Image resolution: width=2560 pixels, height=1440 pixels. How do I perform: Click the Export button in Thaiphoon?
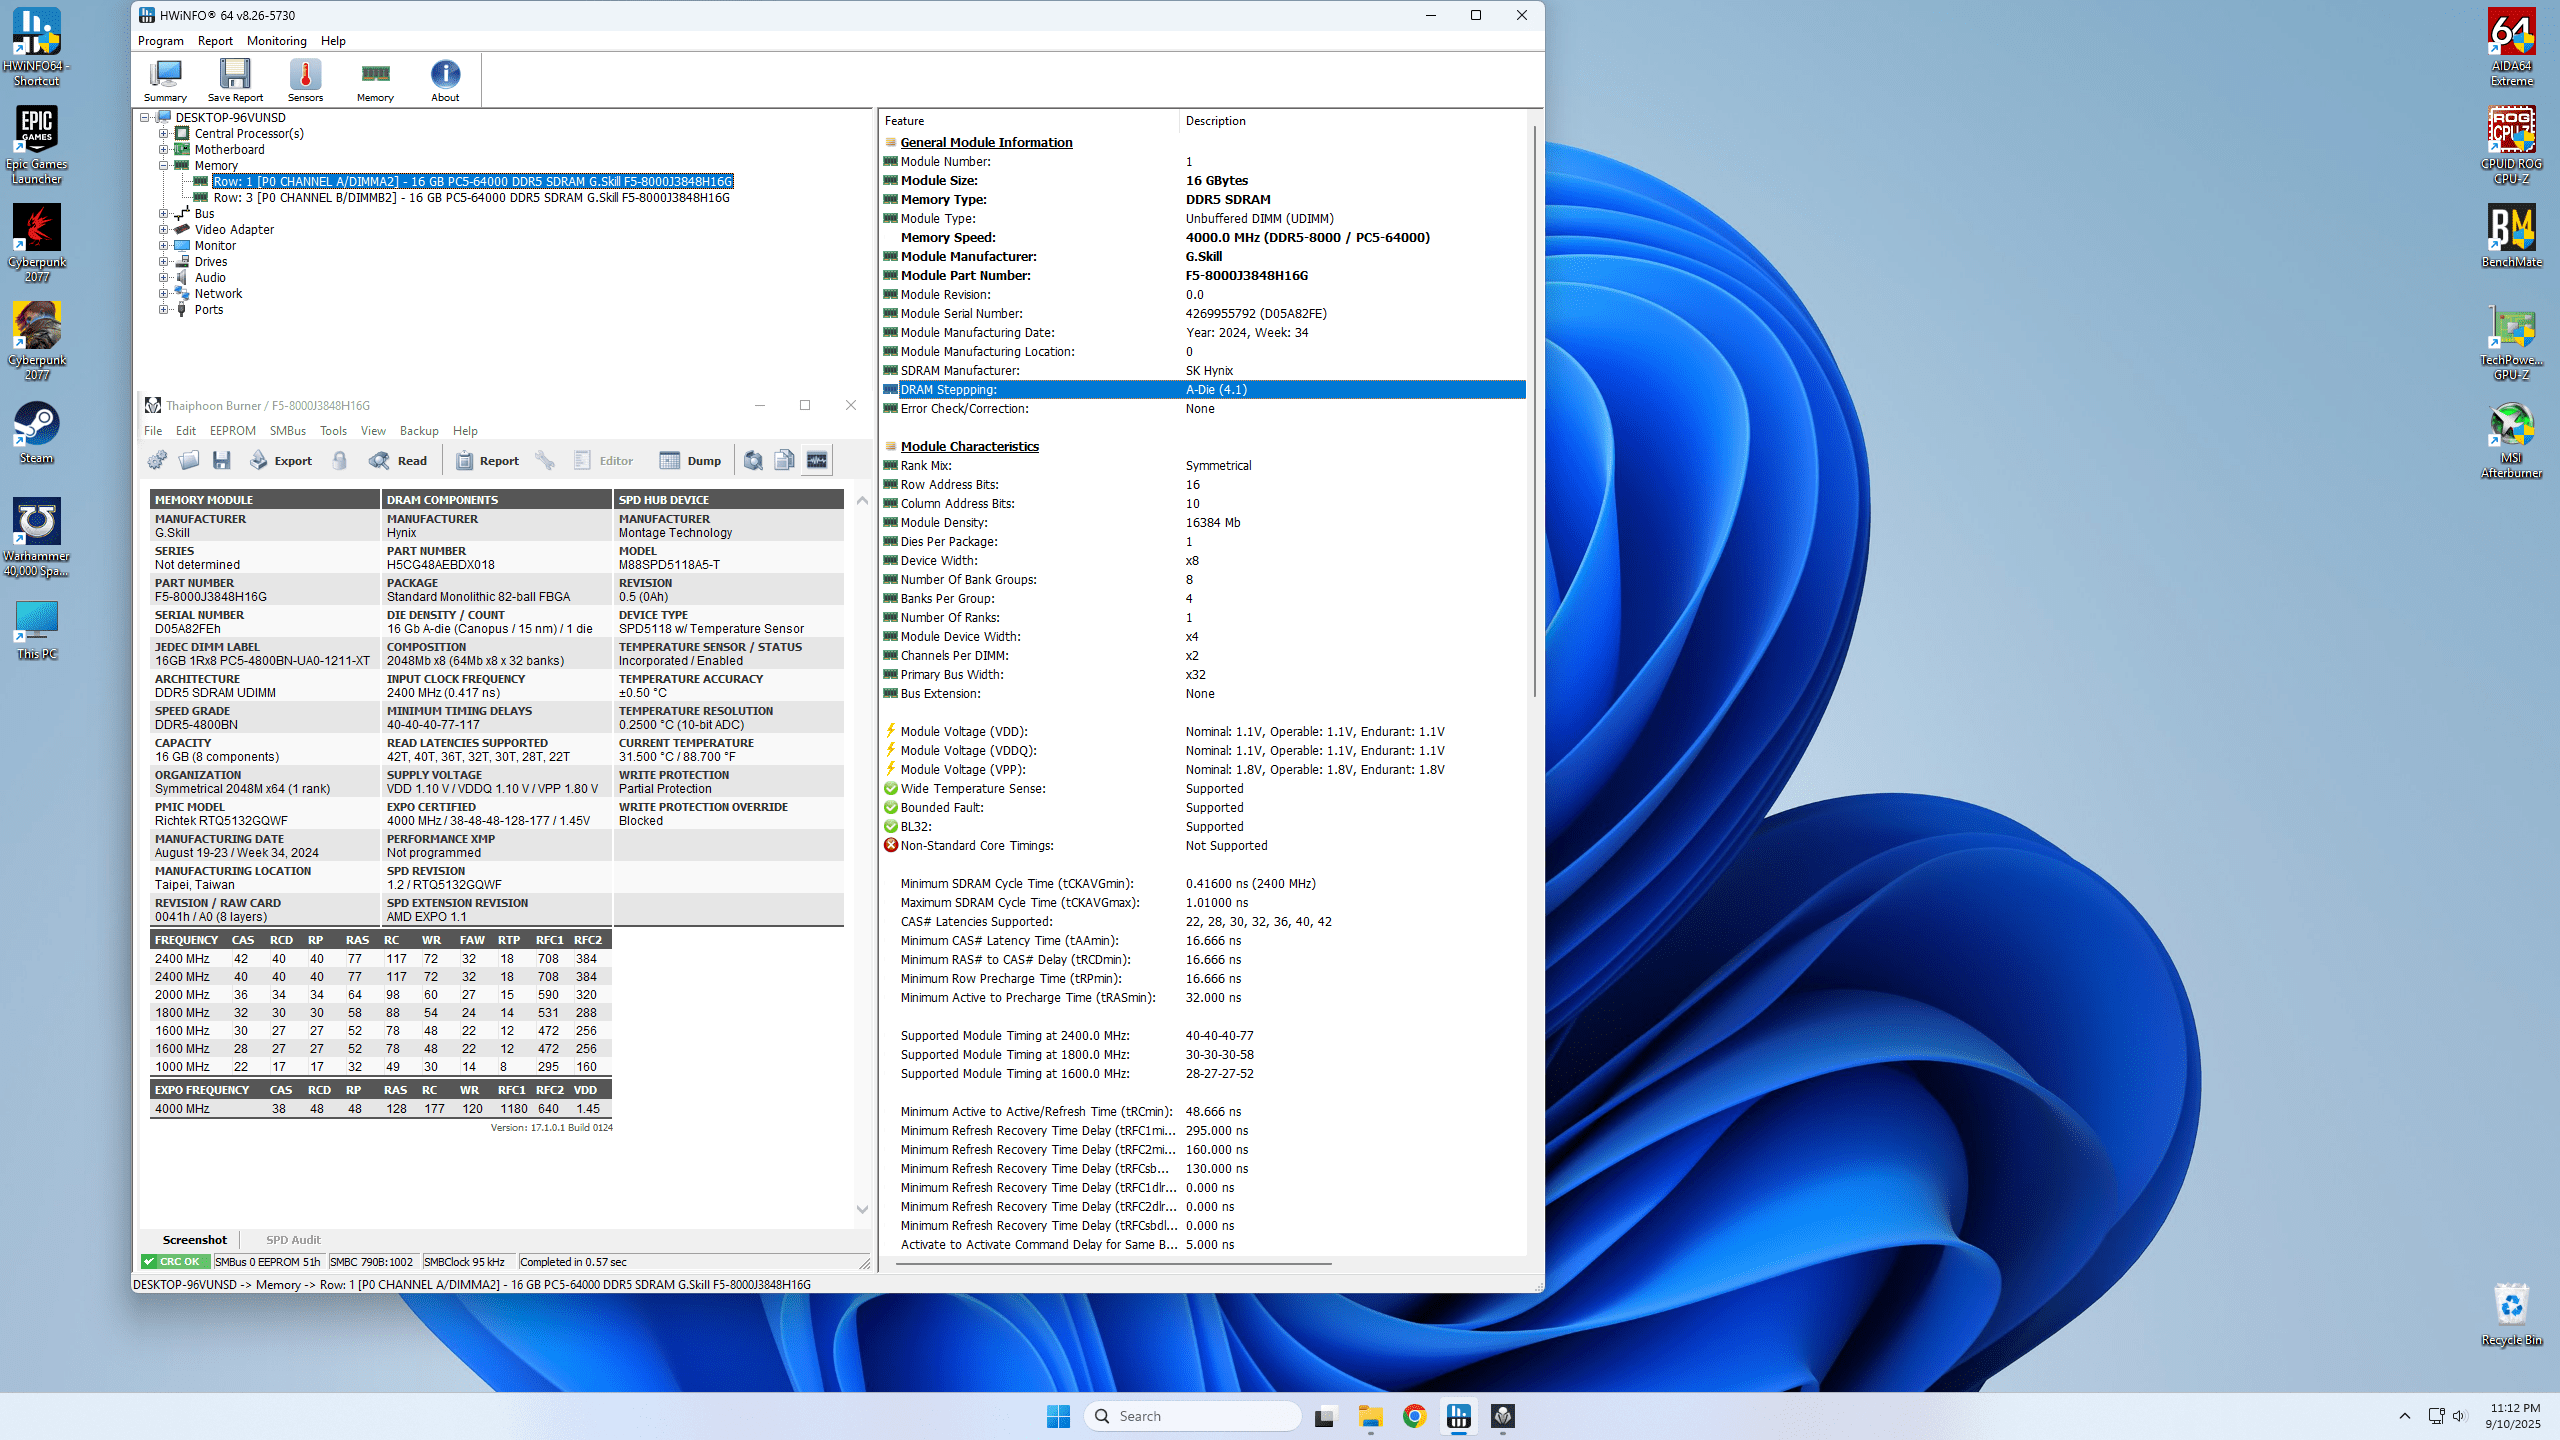coord(281,460)
